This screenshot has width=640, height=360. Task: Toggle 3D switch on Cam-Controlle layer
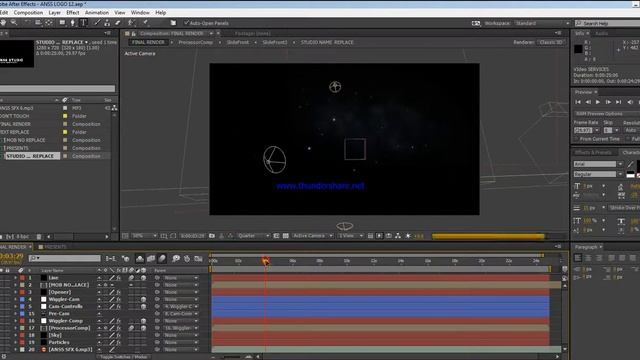point(144,307)
